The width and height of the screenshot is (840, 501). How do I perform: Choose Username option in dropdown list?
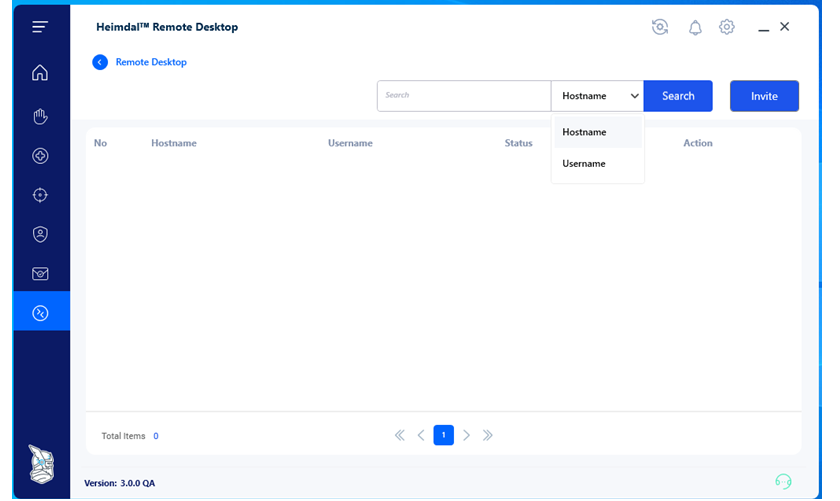tap(597, 163)
